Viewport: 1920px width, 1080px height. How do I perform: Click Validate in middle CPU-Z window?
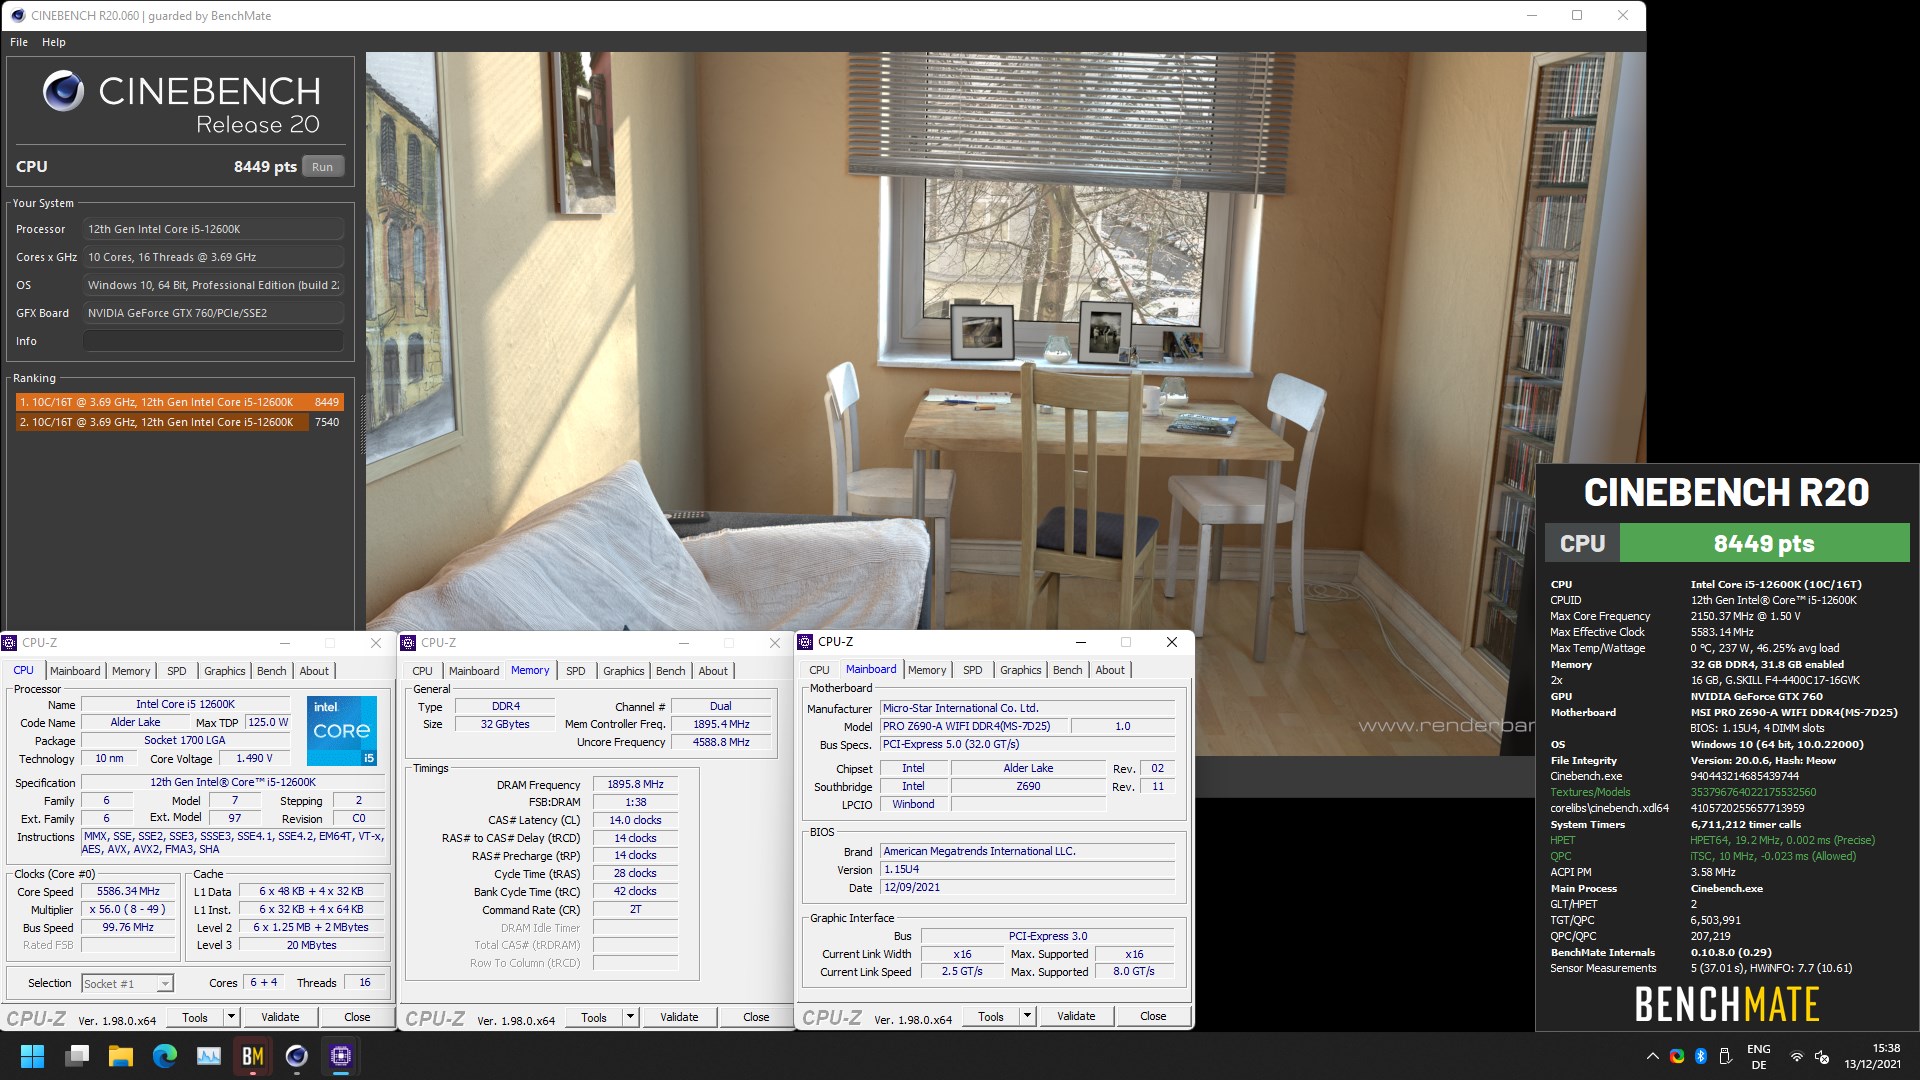click(x=679, y=1017)
